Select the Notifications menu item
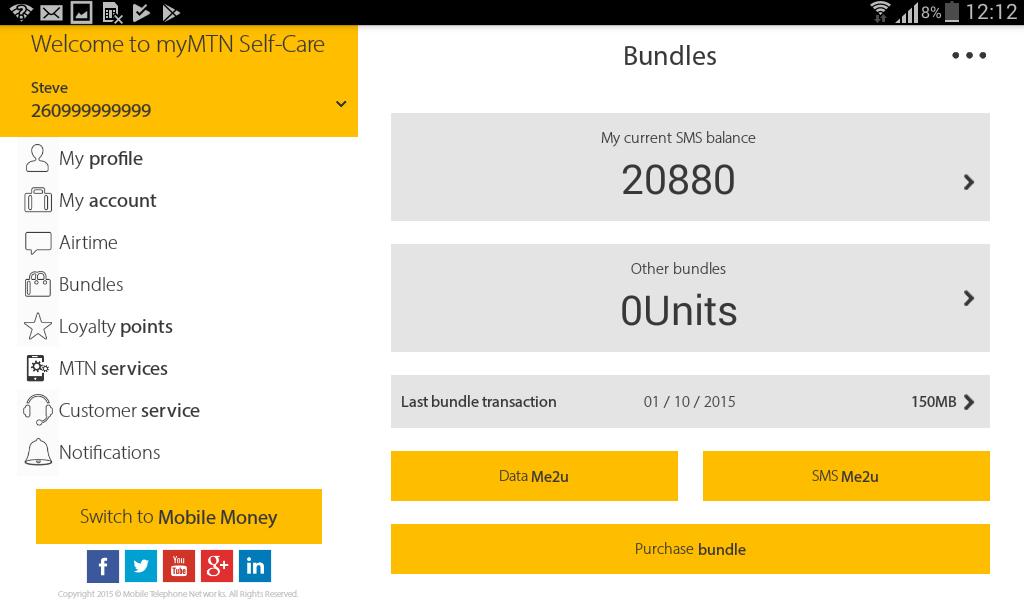Viewport: 1024px width, 600px height. 110,452
